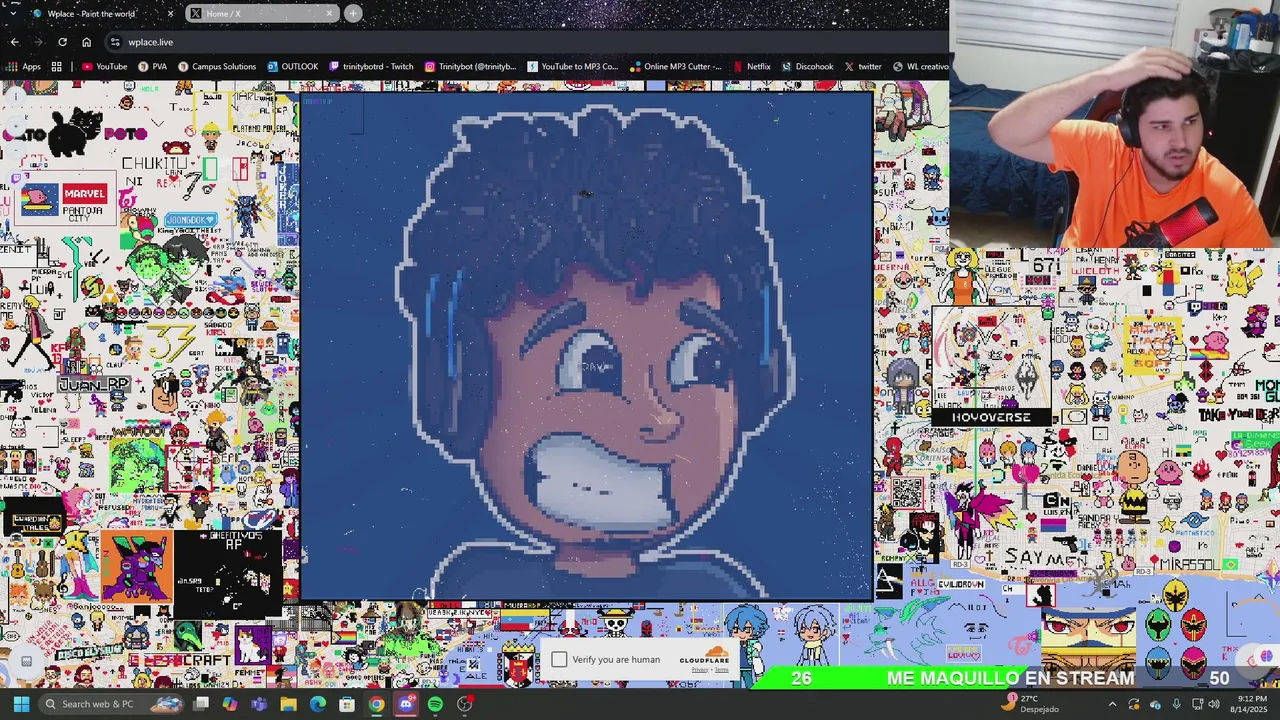Click the pixel art portrait on canvas
The image size is (1280, 720).
pos(587,346)
